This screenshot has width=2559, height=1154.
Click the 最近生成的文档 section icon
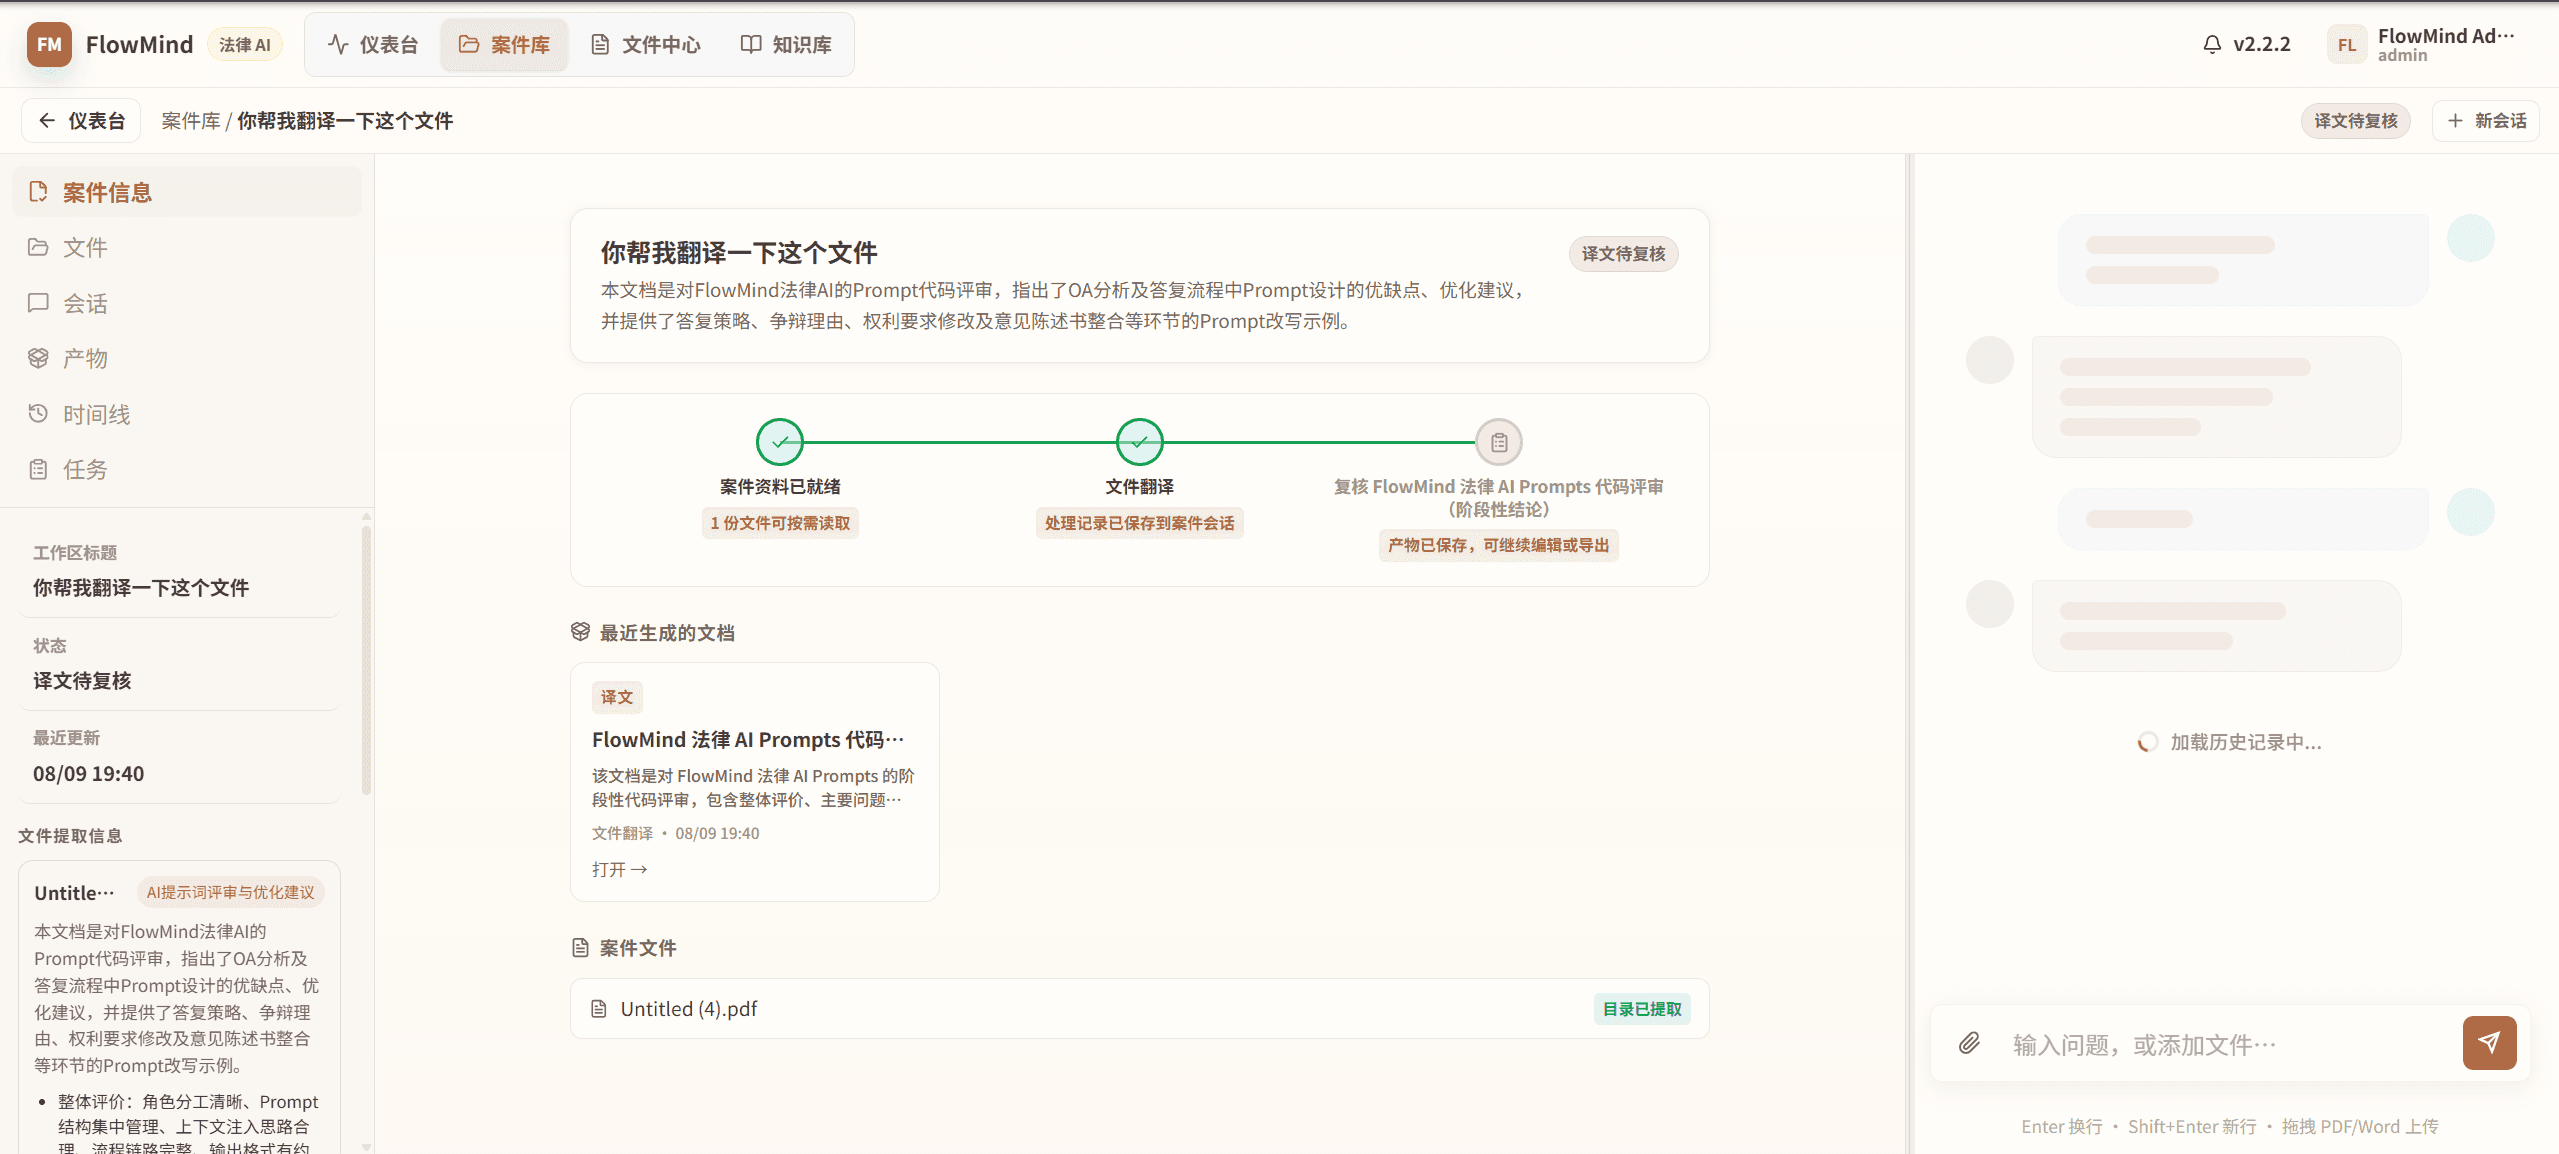580,632
